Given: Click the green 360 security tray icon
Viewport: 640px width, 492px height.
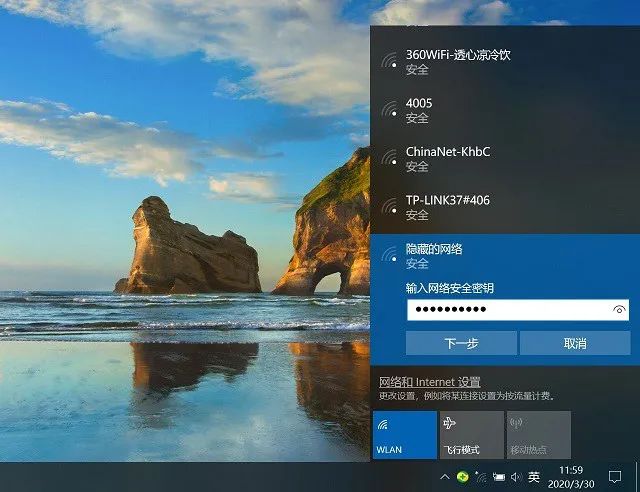Looking at the screenshot, I should (462, 477).
